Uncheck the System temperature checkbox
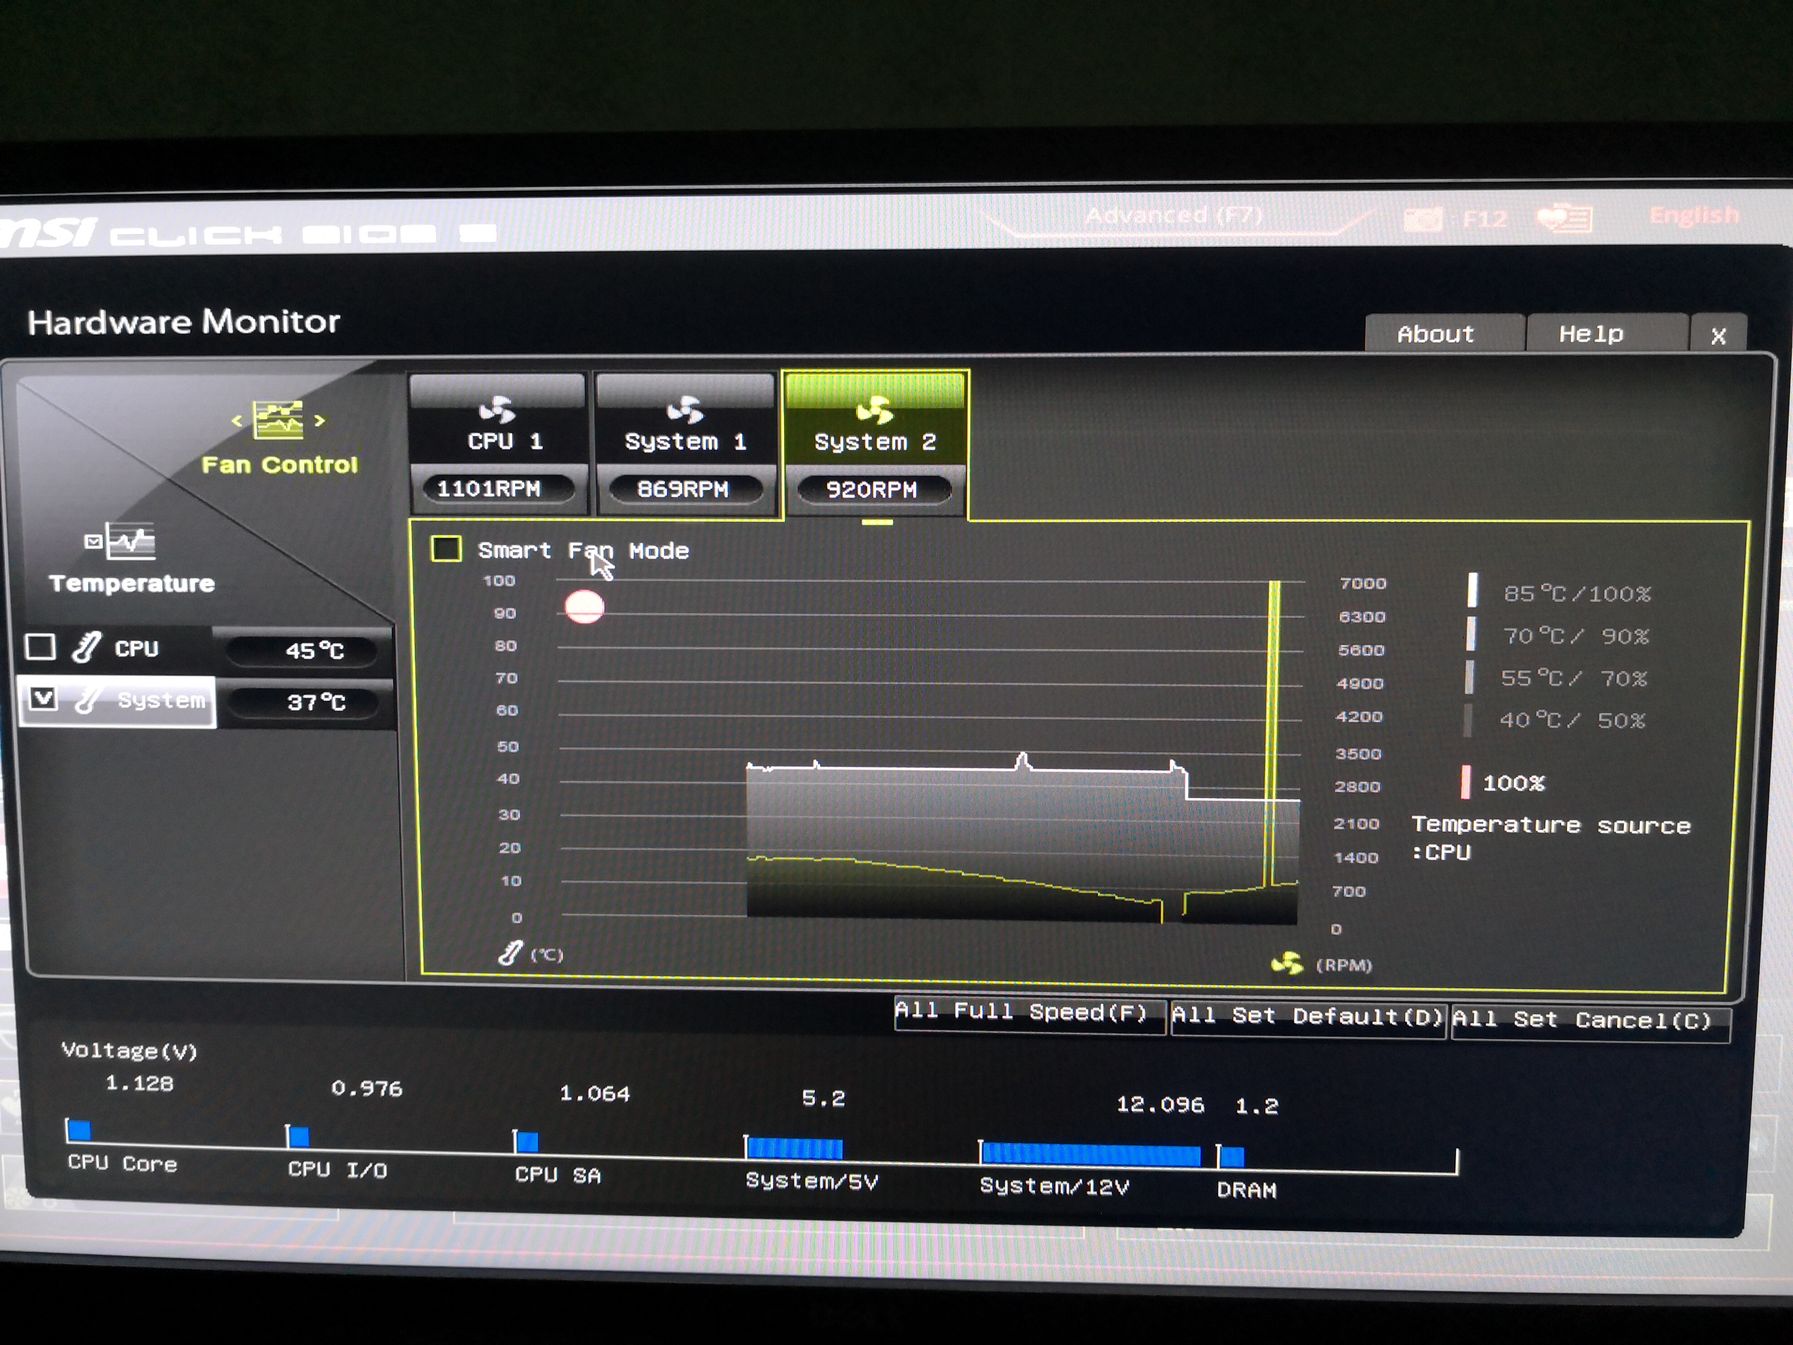The image size is (1793, 1345). pos(43,698)
